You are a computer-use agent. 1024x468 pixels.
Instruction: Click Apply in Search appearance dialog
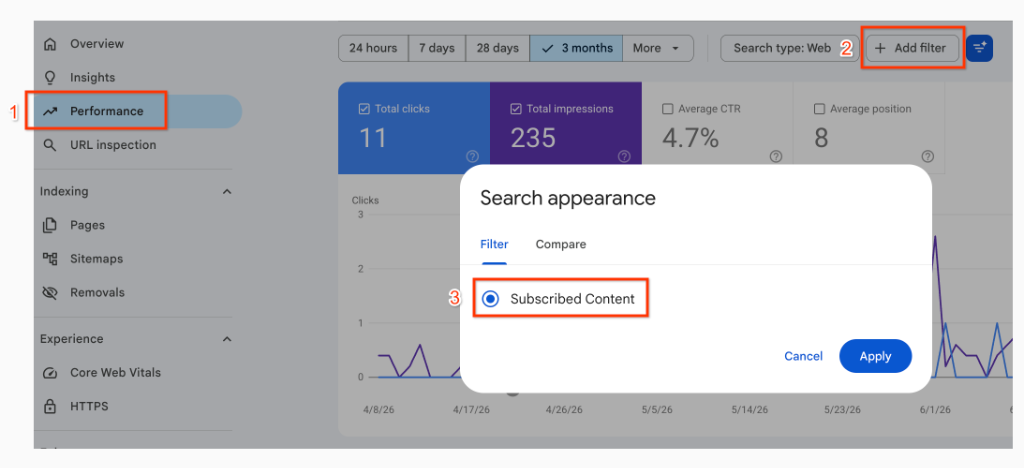(x=875, y=356)
